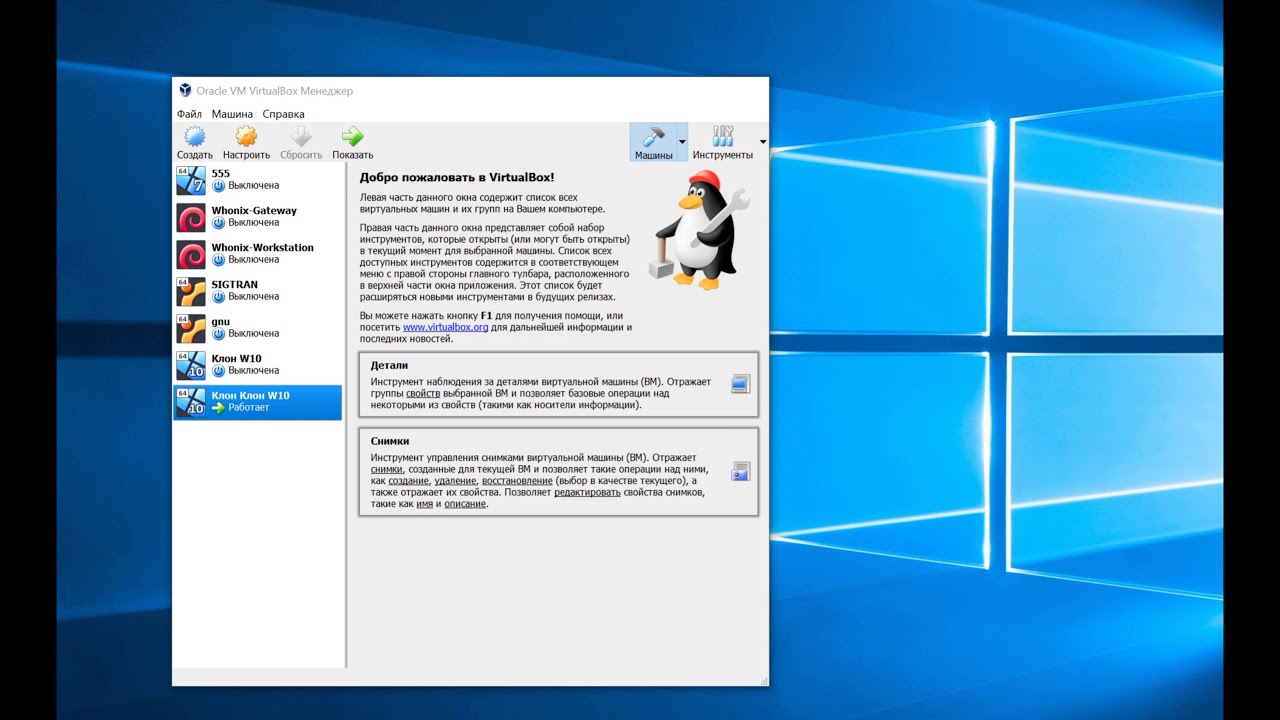Click the Детали tool icon

[740, 384]
